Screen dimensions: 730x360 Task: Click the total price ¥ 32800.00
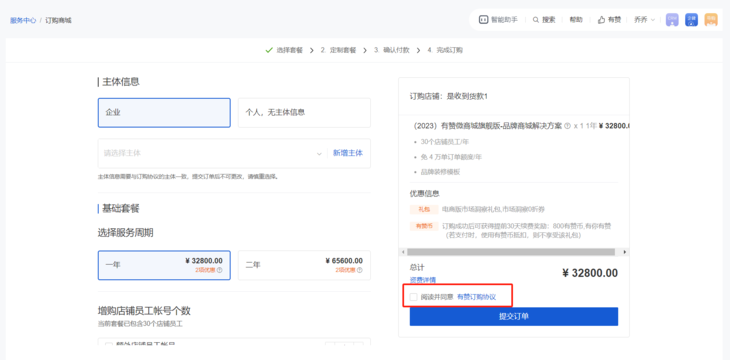tap(590, 273)
